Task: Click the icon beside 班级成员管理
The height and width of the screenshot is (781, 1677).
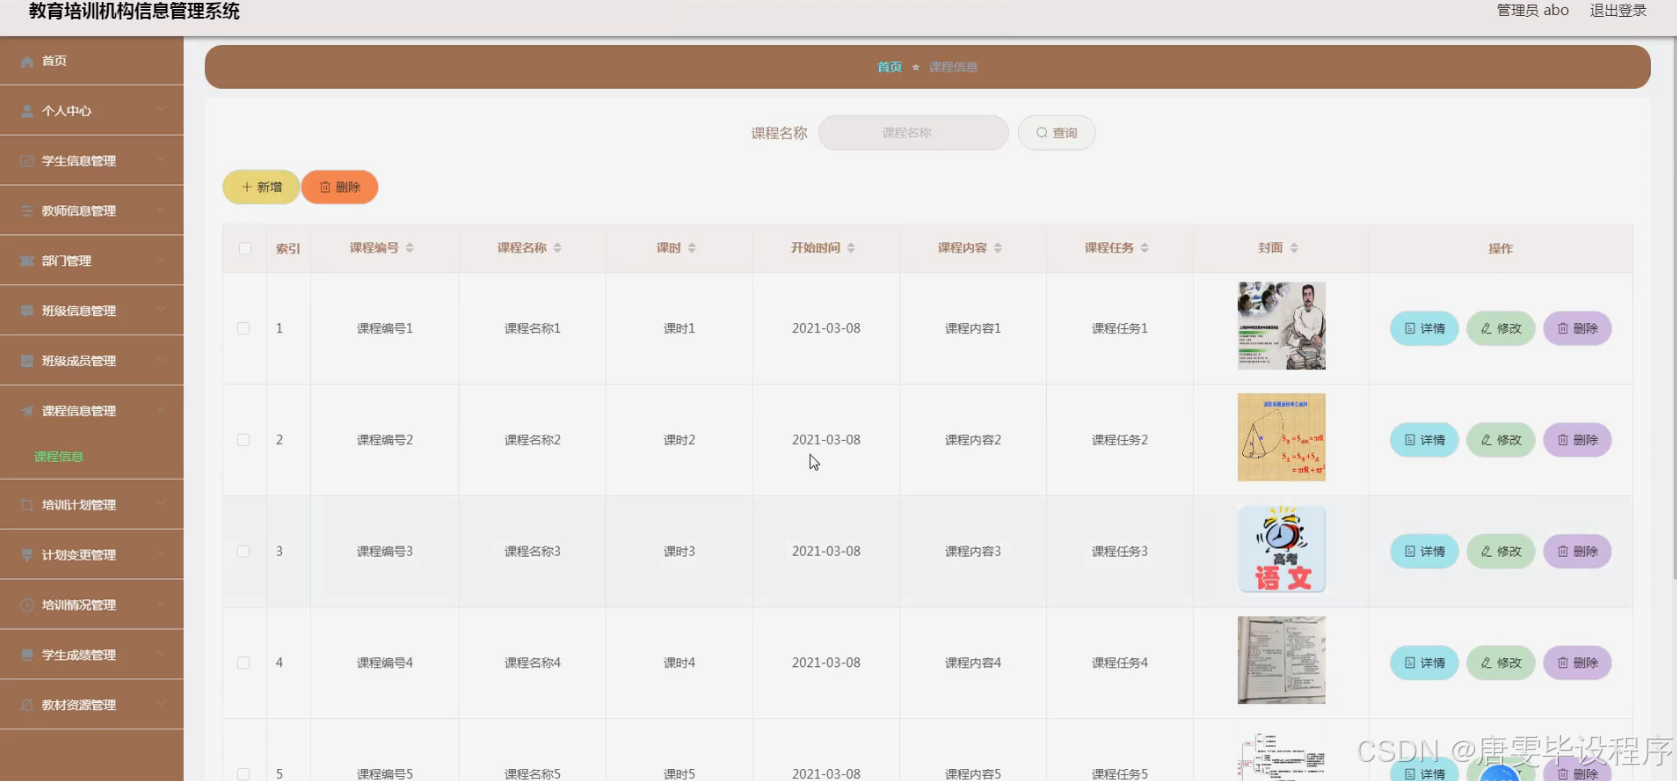Action: tap(27, 361)
